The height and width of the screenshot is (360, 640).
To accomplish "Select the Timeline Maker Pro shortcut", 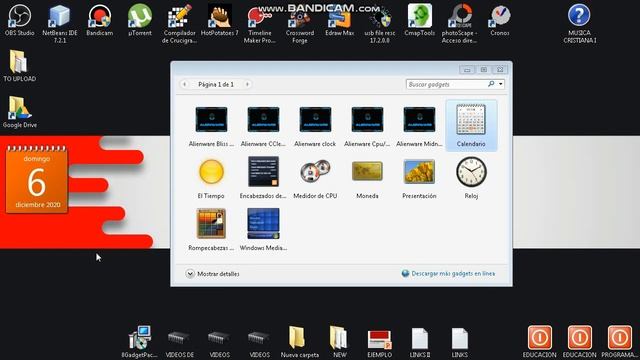I will [x=260, y=24].
